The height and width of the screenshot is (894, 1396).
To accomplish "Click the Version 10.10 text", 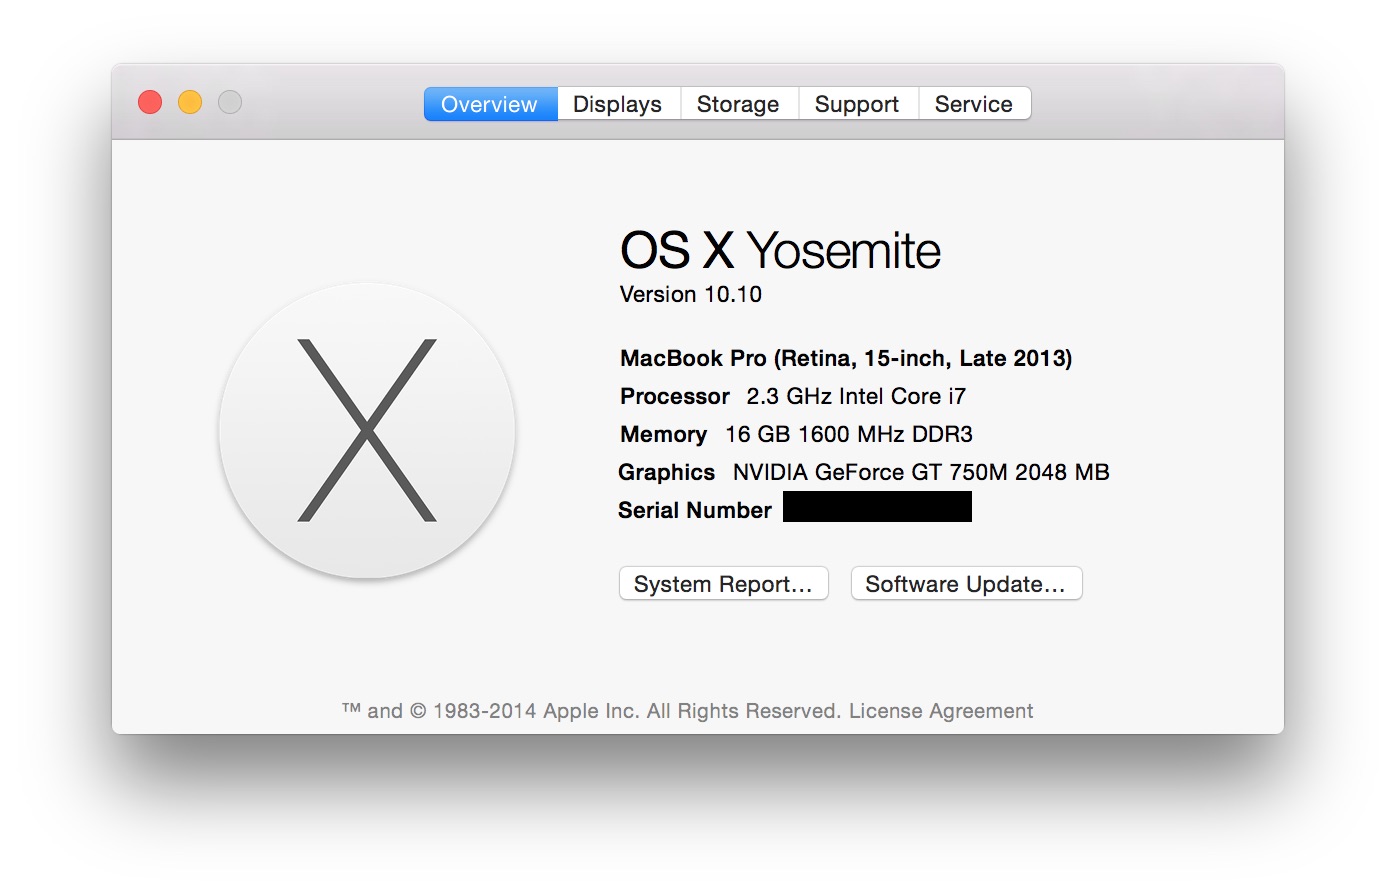I will click(x=691, y=294).
